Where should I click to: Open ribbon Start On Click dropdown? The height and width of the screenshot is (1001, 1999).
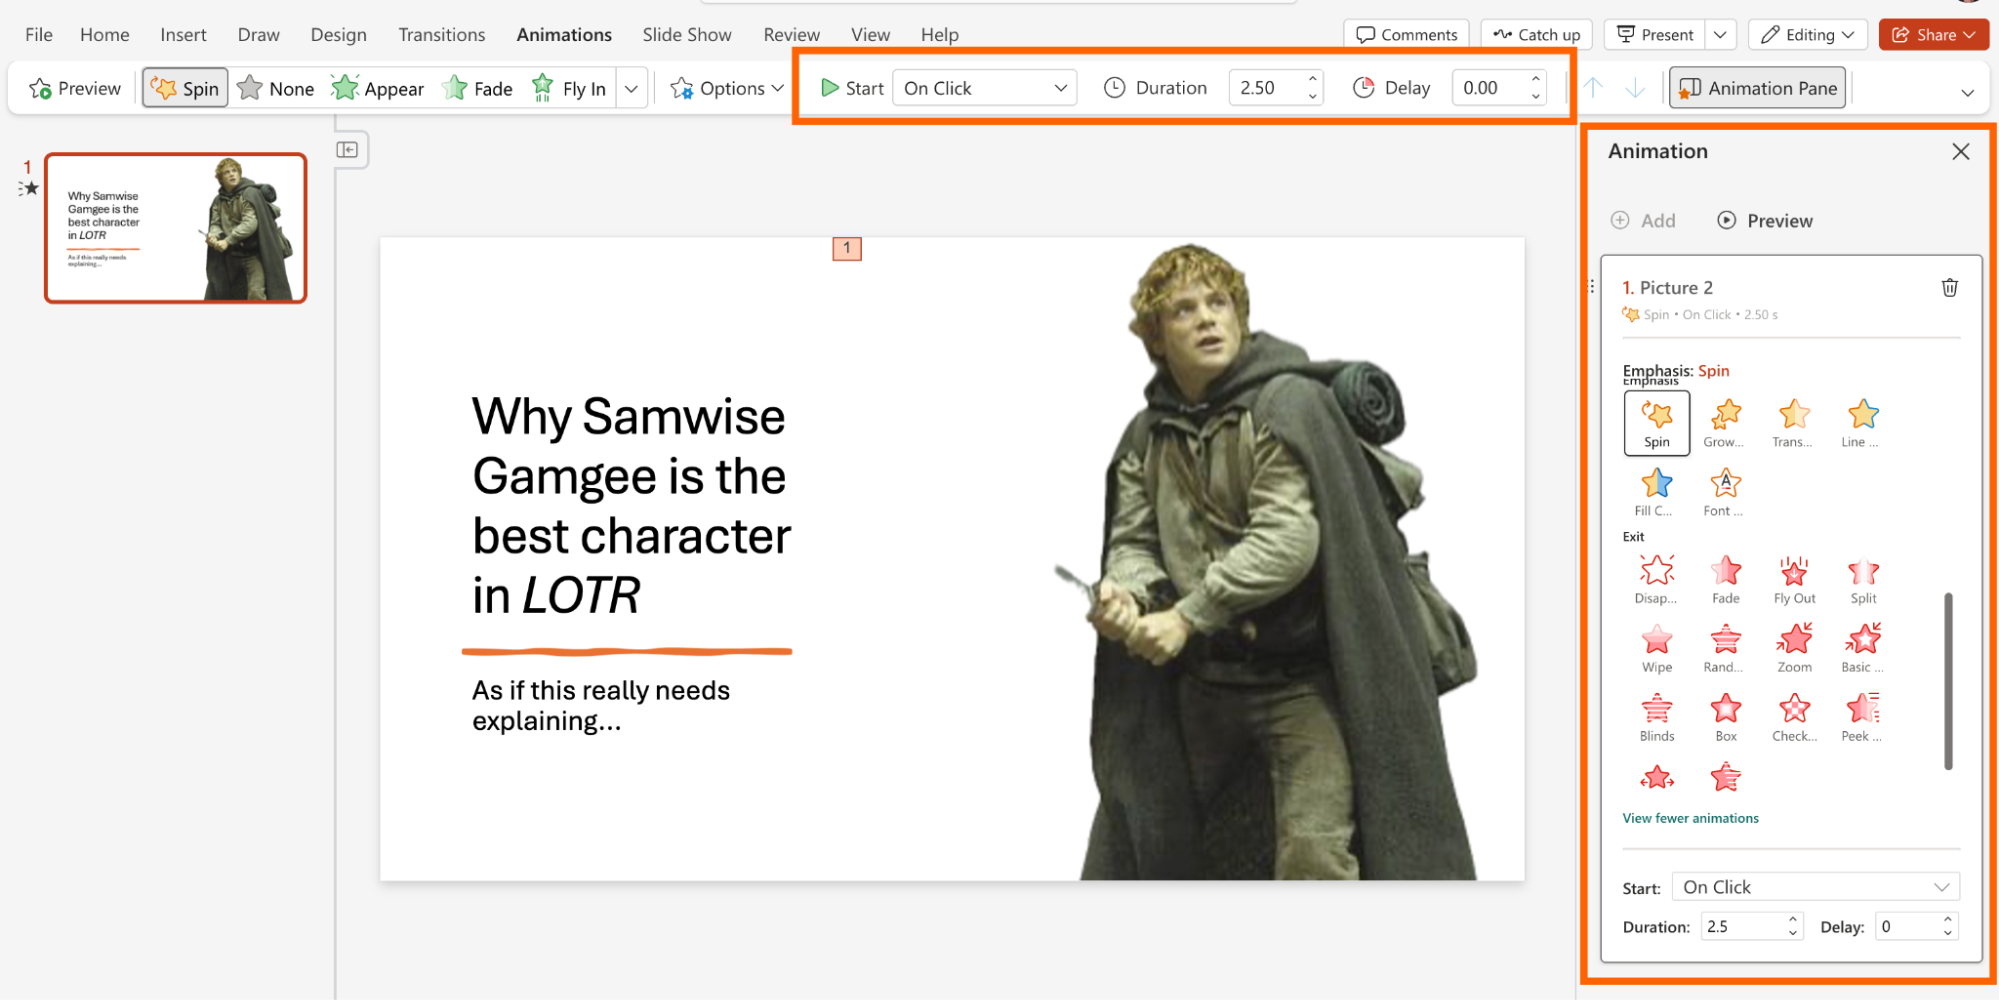(x=984, y=88)
